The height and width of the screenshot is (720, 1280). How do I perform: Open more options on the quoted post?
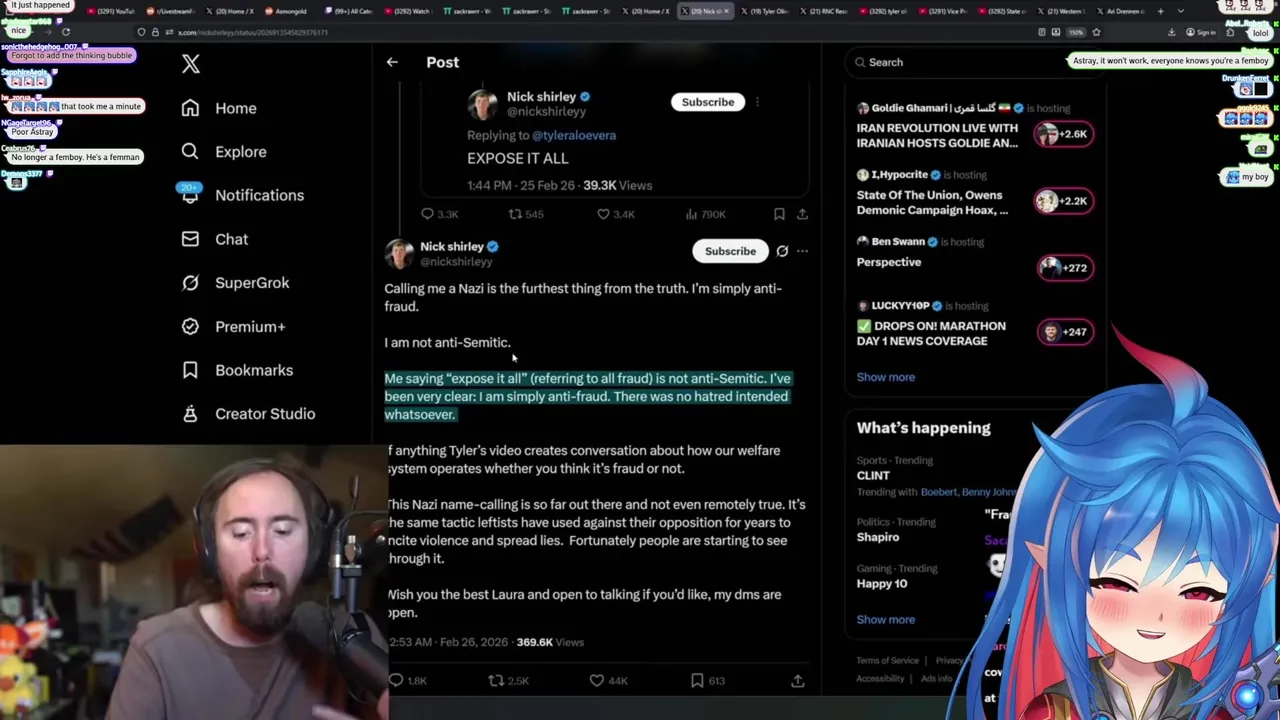pyautogui.click(x=758, y=102)
